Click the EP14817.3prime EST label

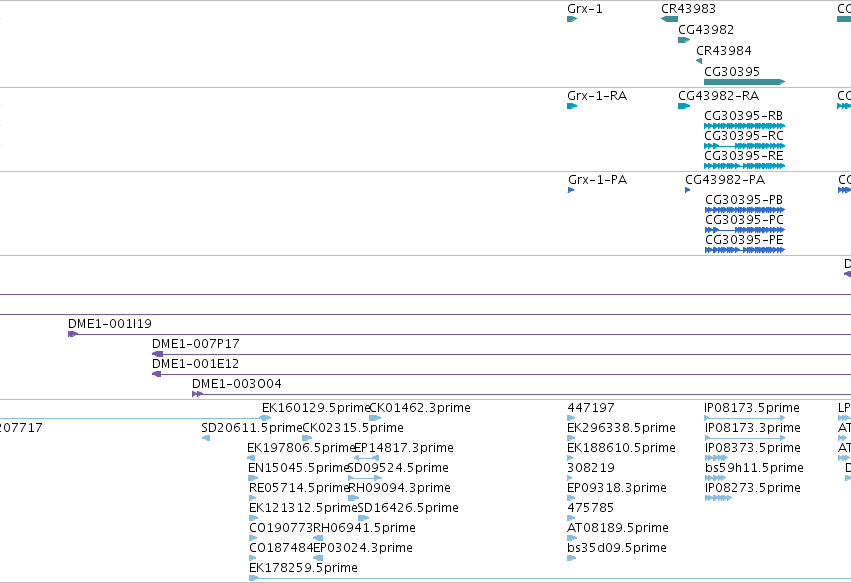coord(404,448)
